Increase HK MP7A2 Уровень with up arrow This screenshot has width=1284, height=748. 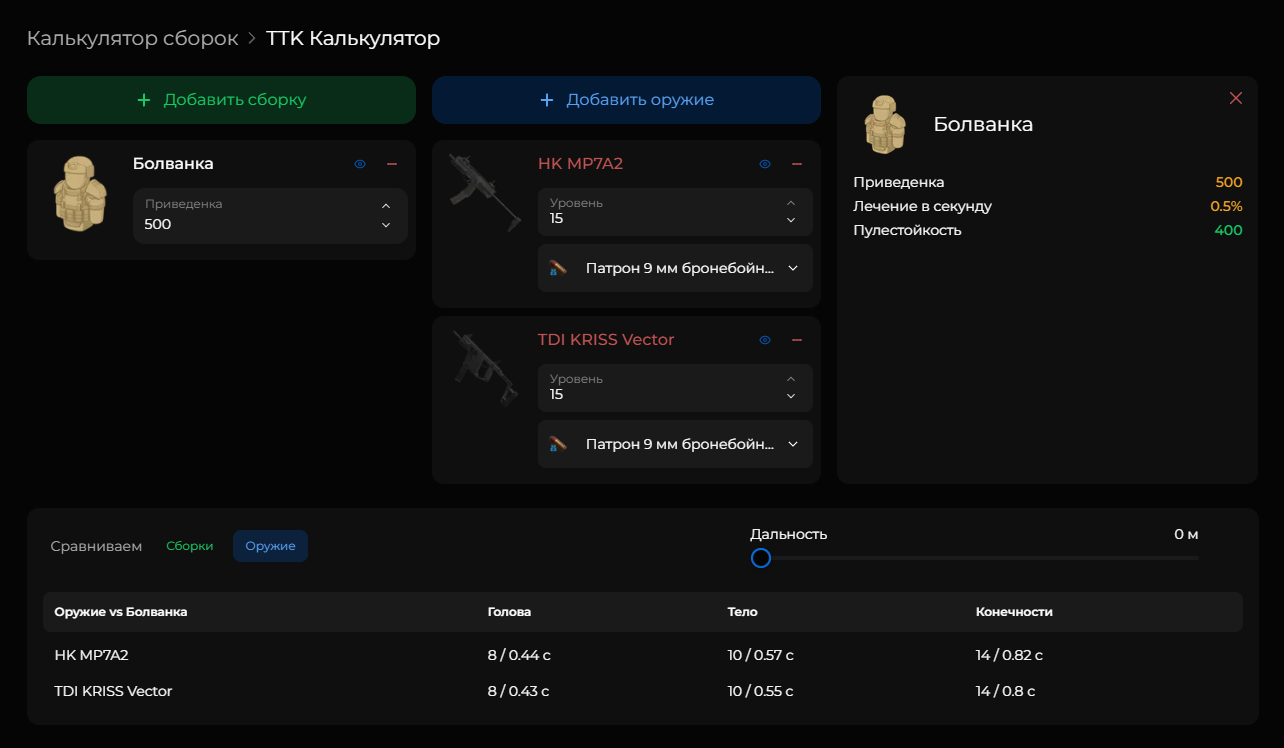pos(791,204)
